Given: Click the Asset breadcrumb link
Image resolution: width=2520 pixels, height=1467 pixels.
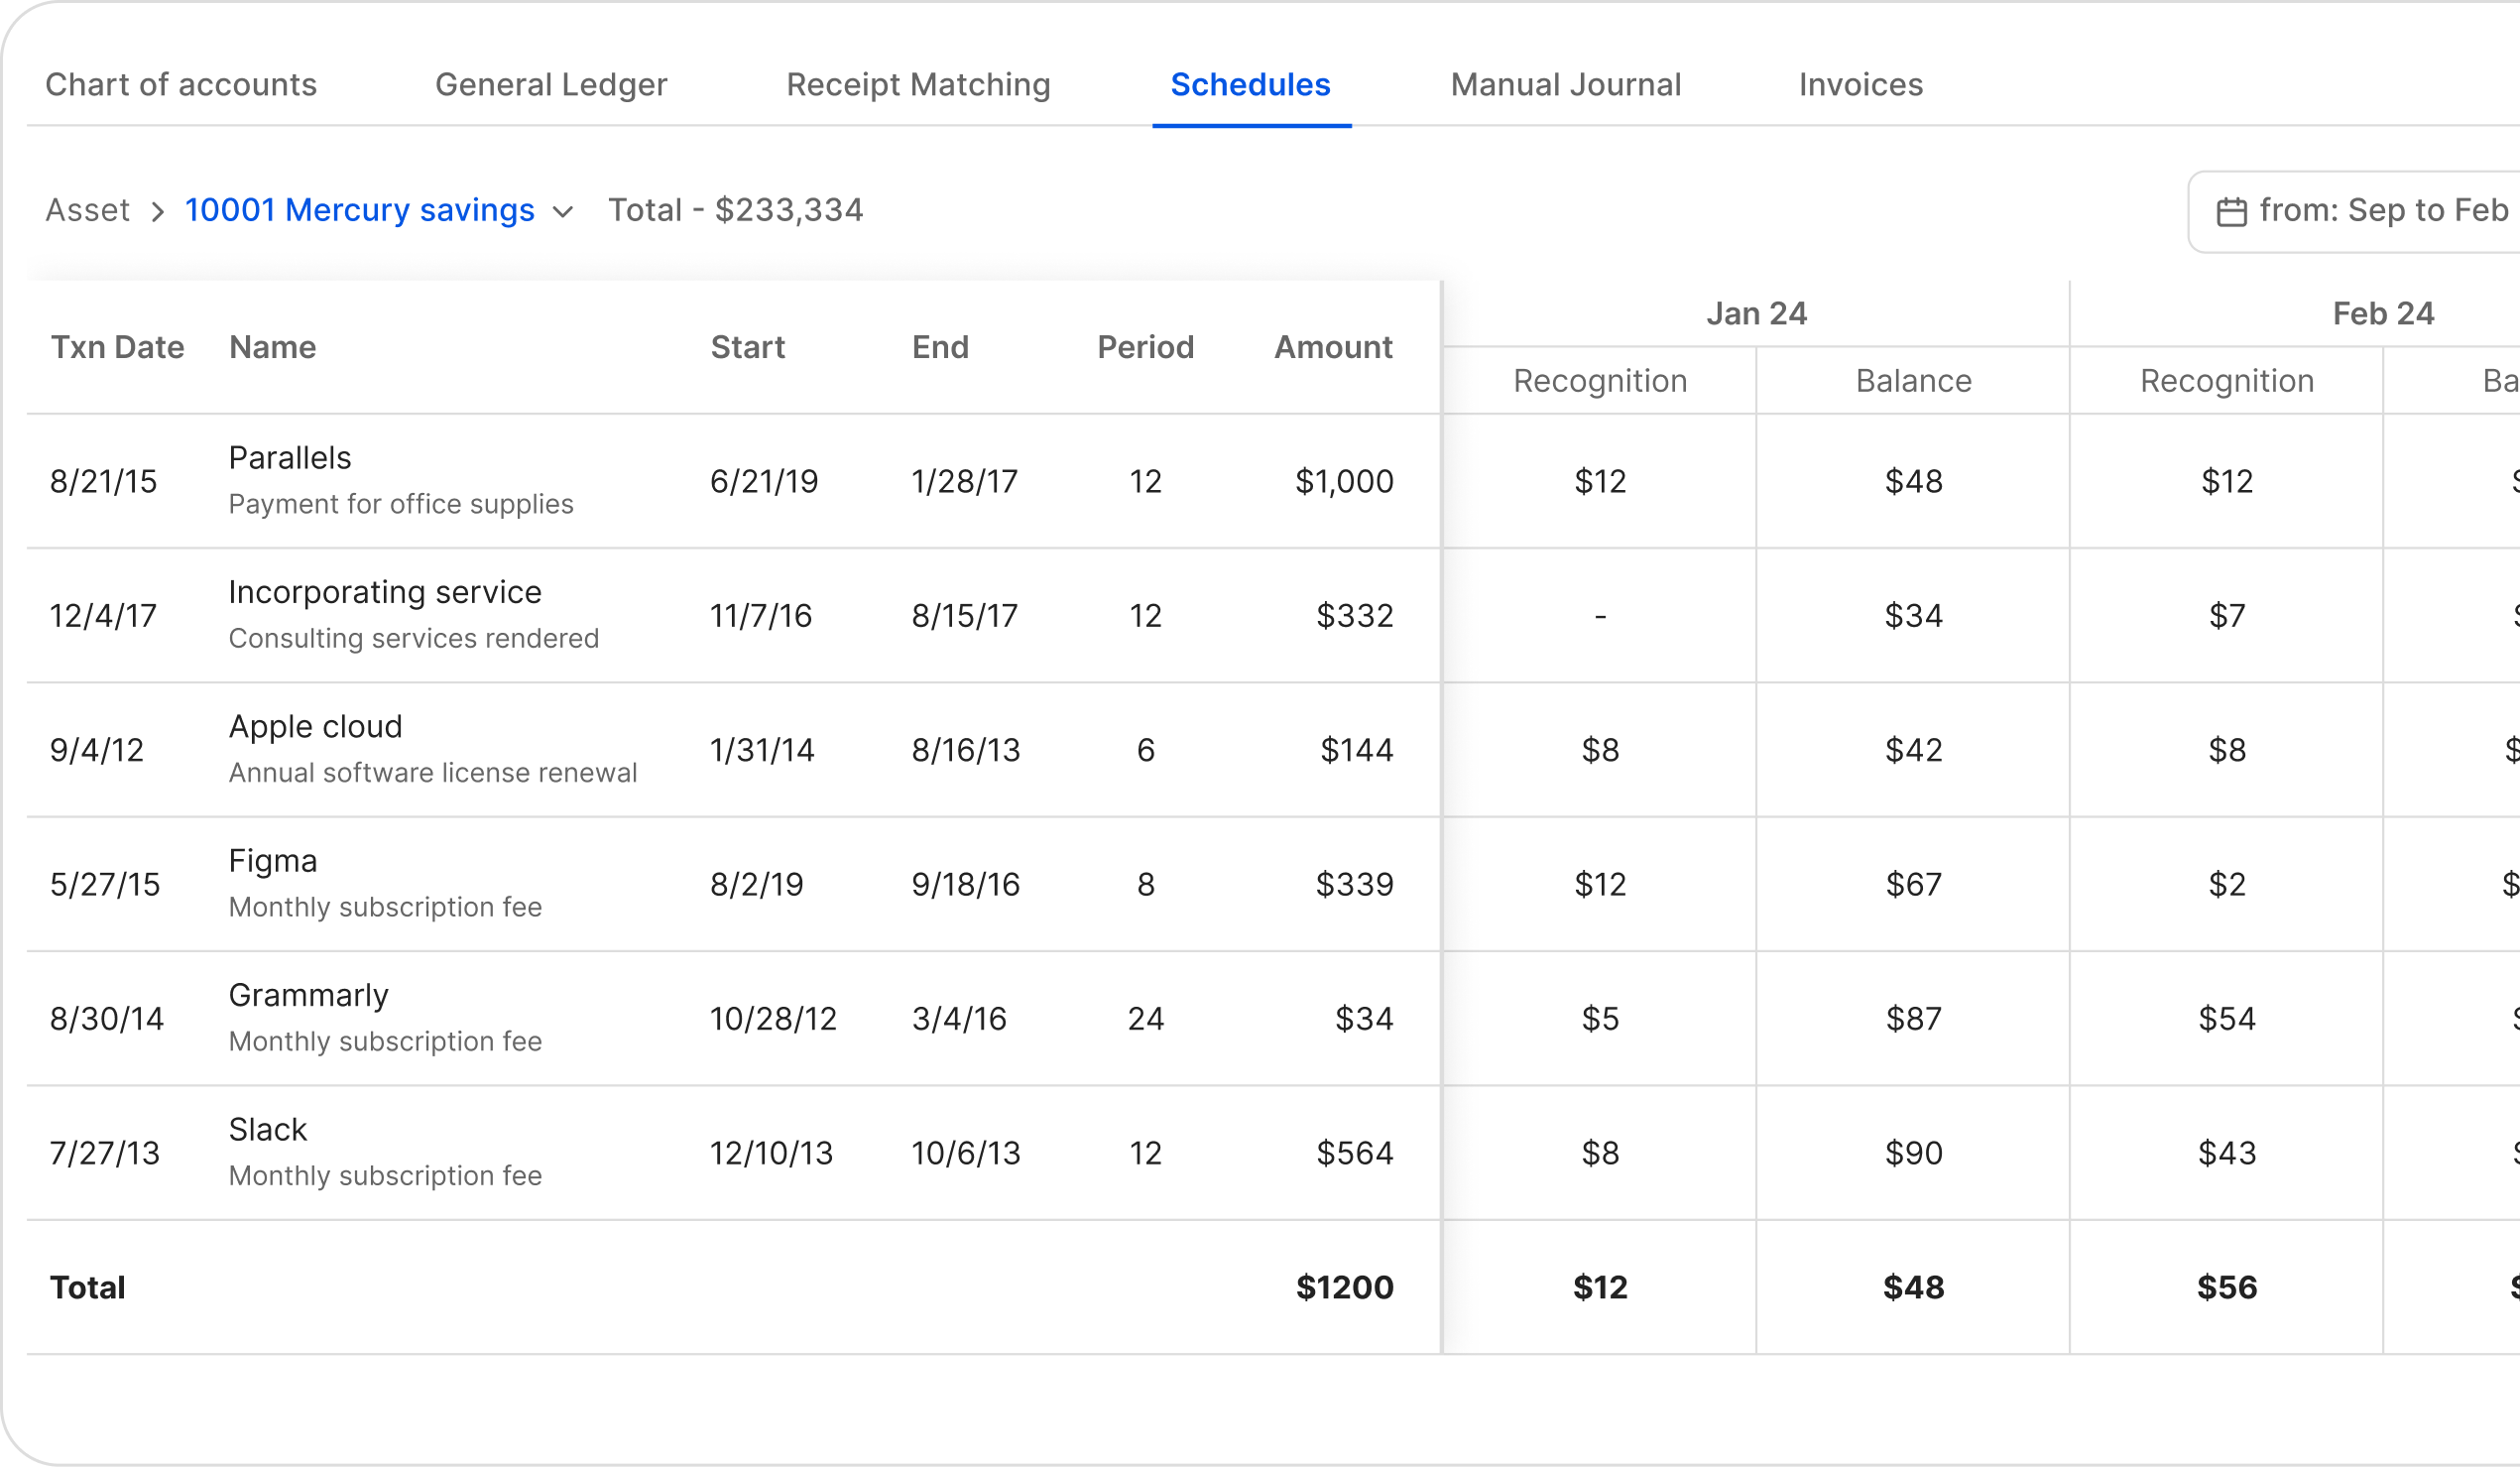Looking at the screenshot, I should pyautogui.click(x=88, y=210).
